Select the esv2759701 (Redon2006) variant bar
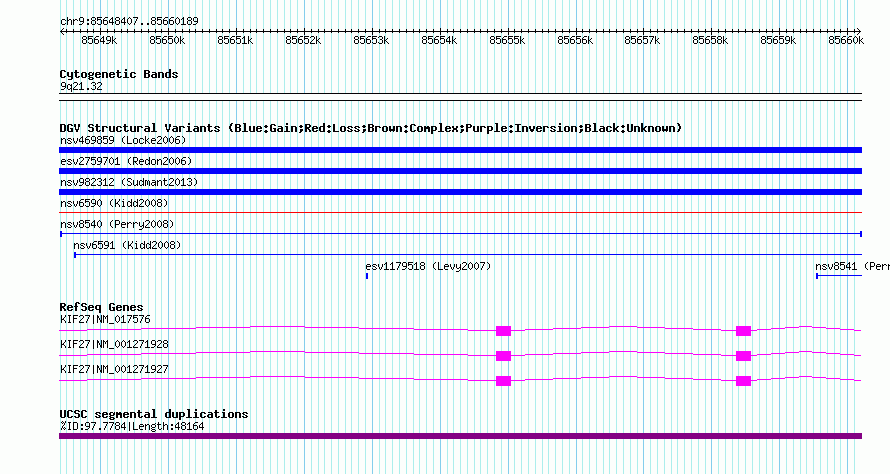 pos(460,171)
